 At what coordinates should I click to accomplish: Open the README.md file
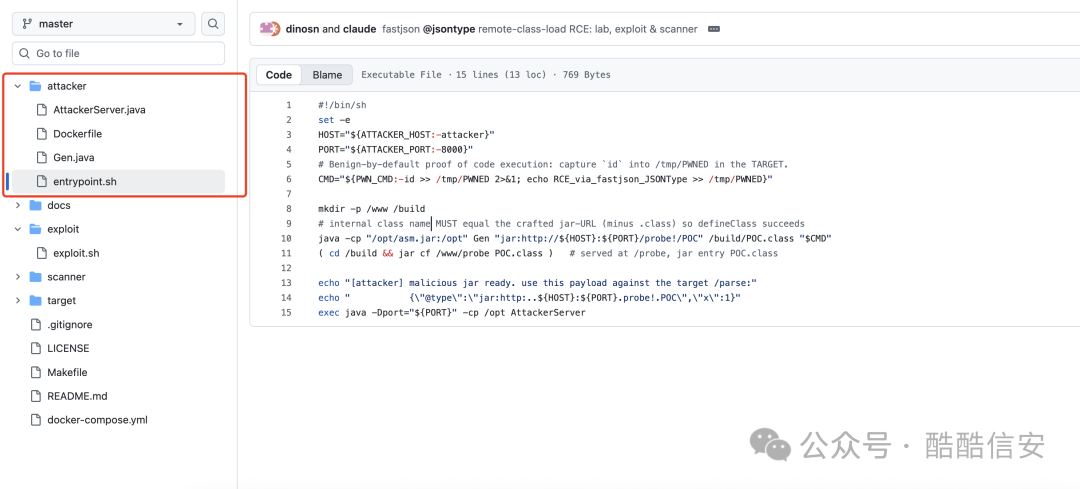77,396
